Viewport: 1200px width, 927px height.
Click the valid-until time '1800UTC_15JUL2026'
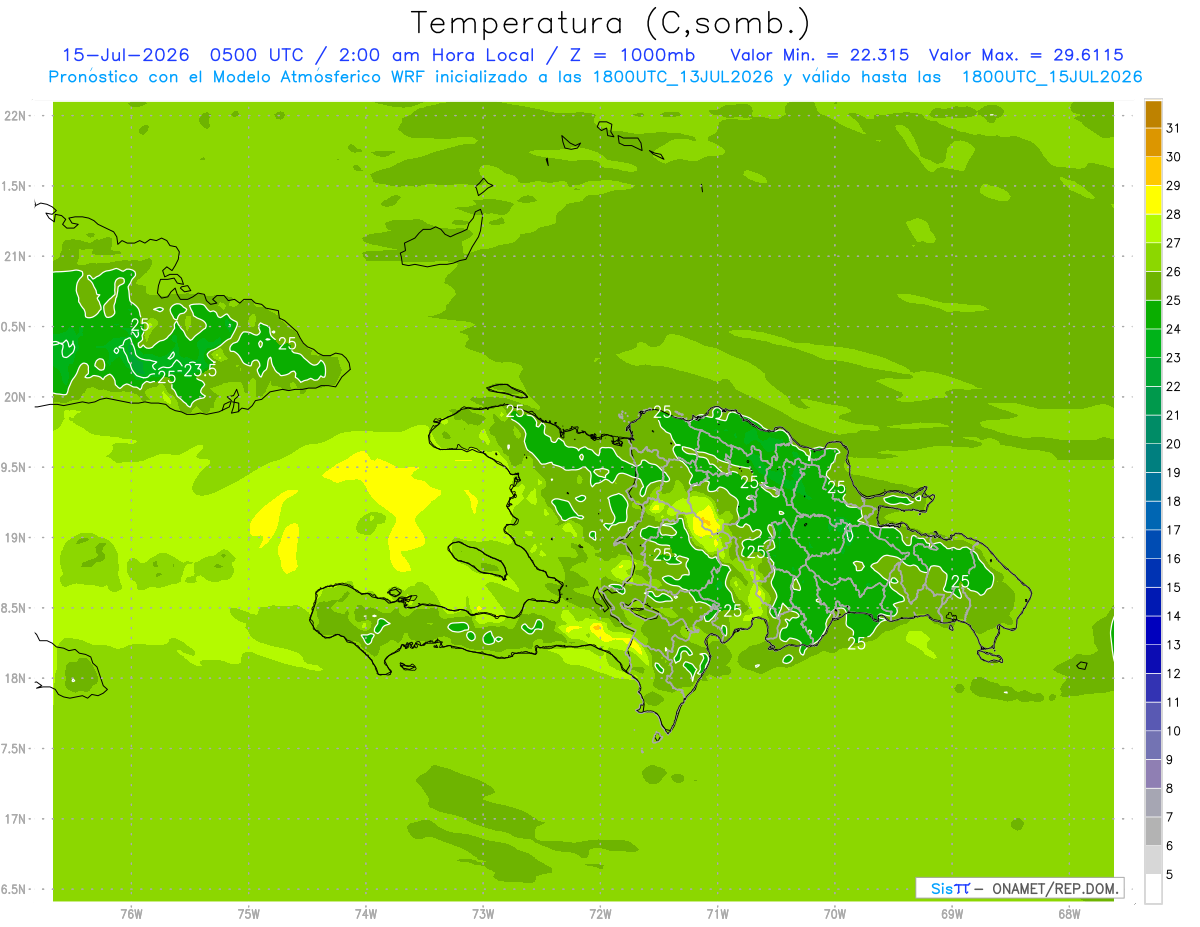[1053, 77]
